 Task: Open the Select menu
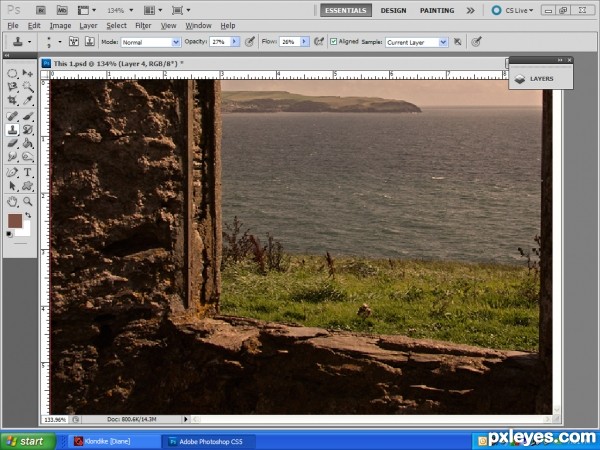[x=116, y=26]
